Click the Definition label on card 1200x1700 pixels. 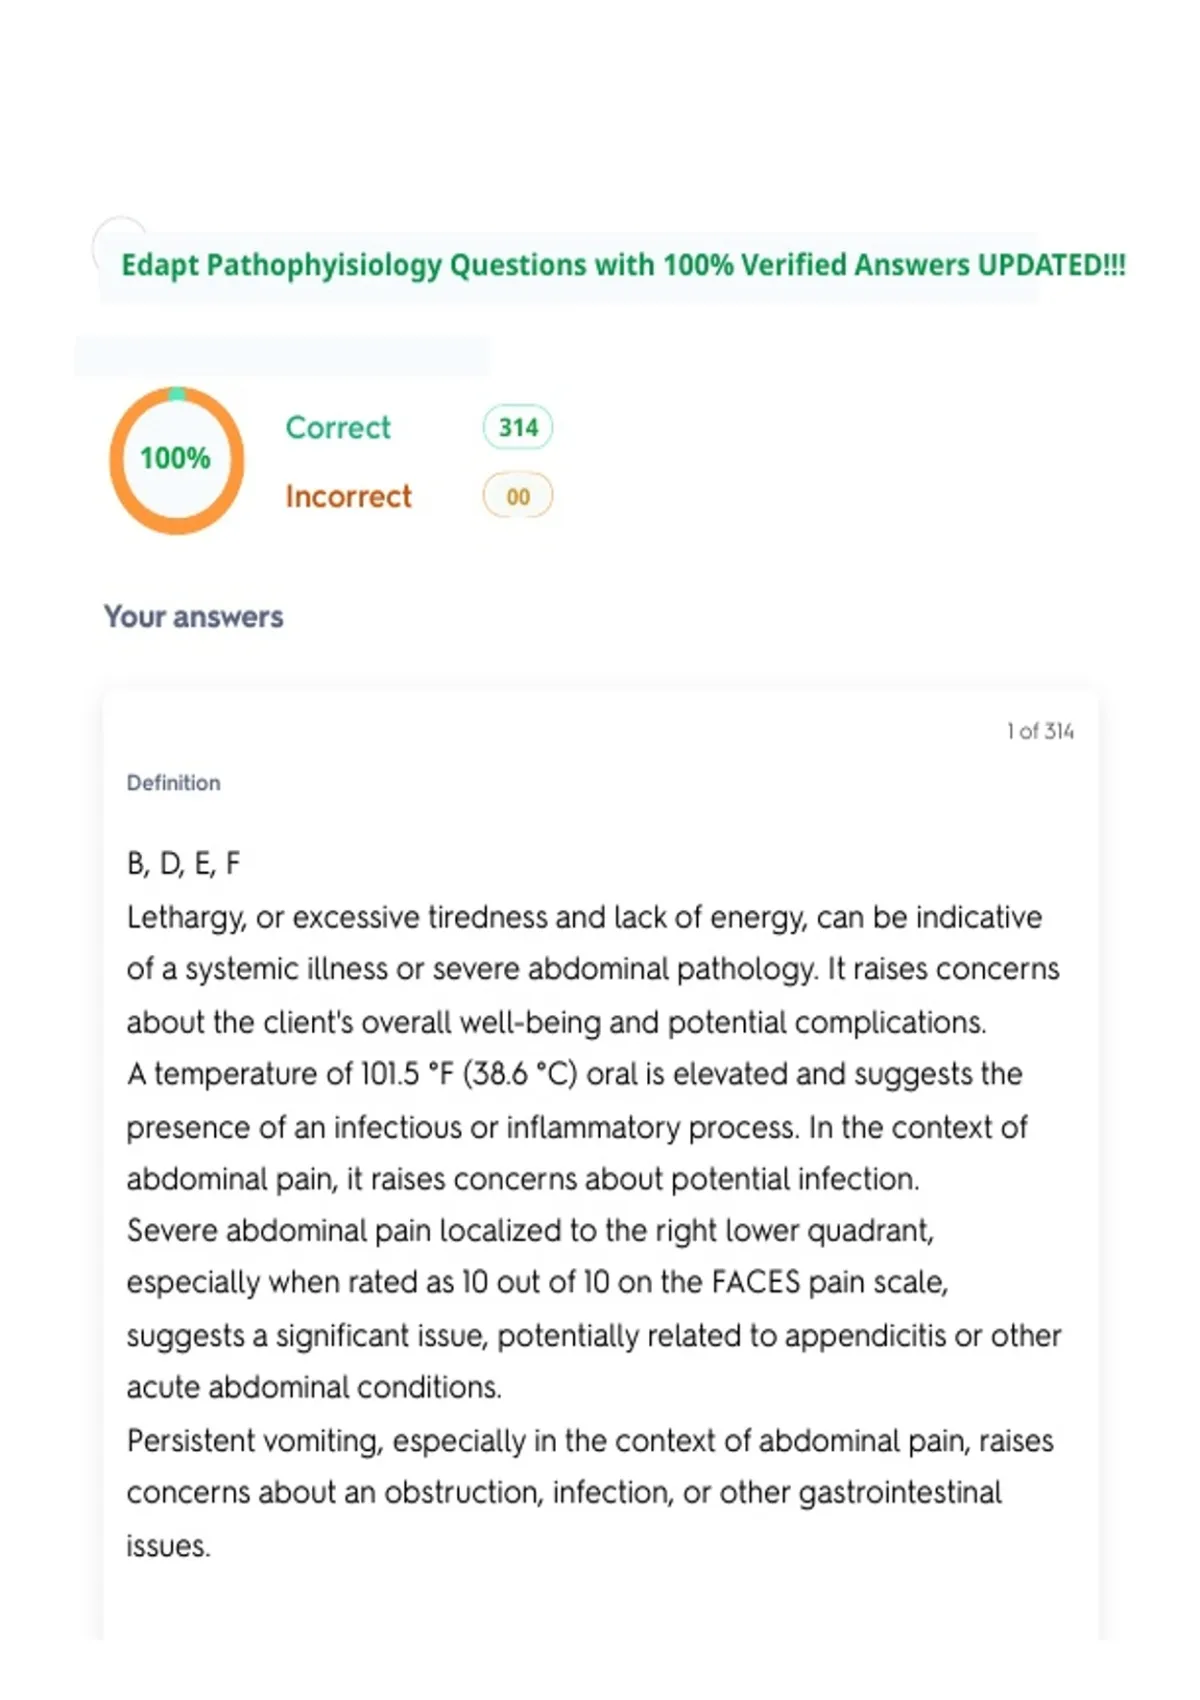click(x=174, y=783)
